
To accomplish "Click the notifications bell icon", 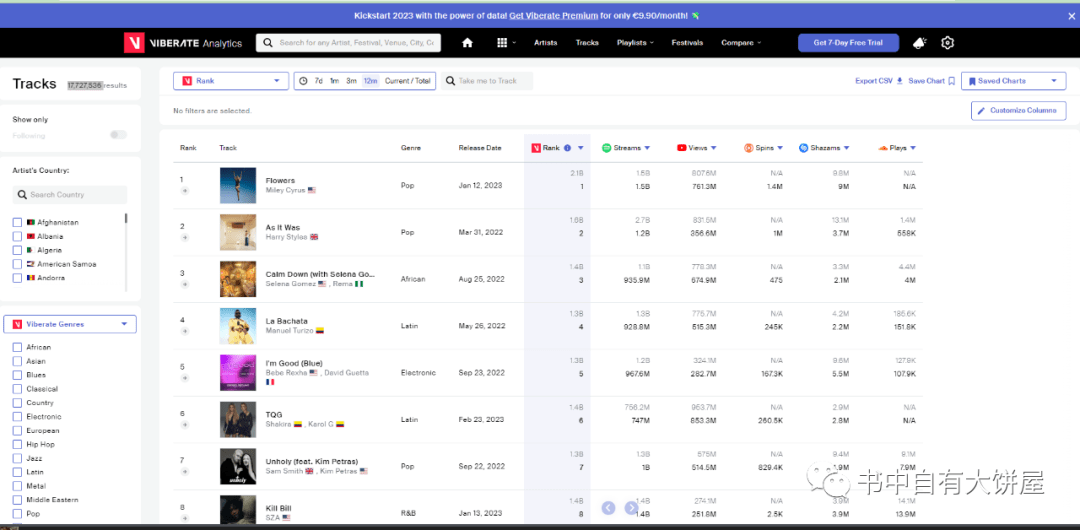I will [x=919, y=43].
